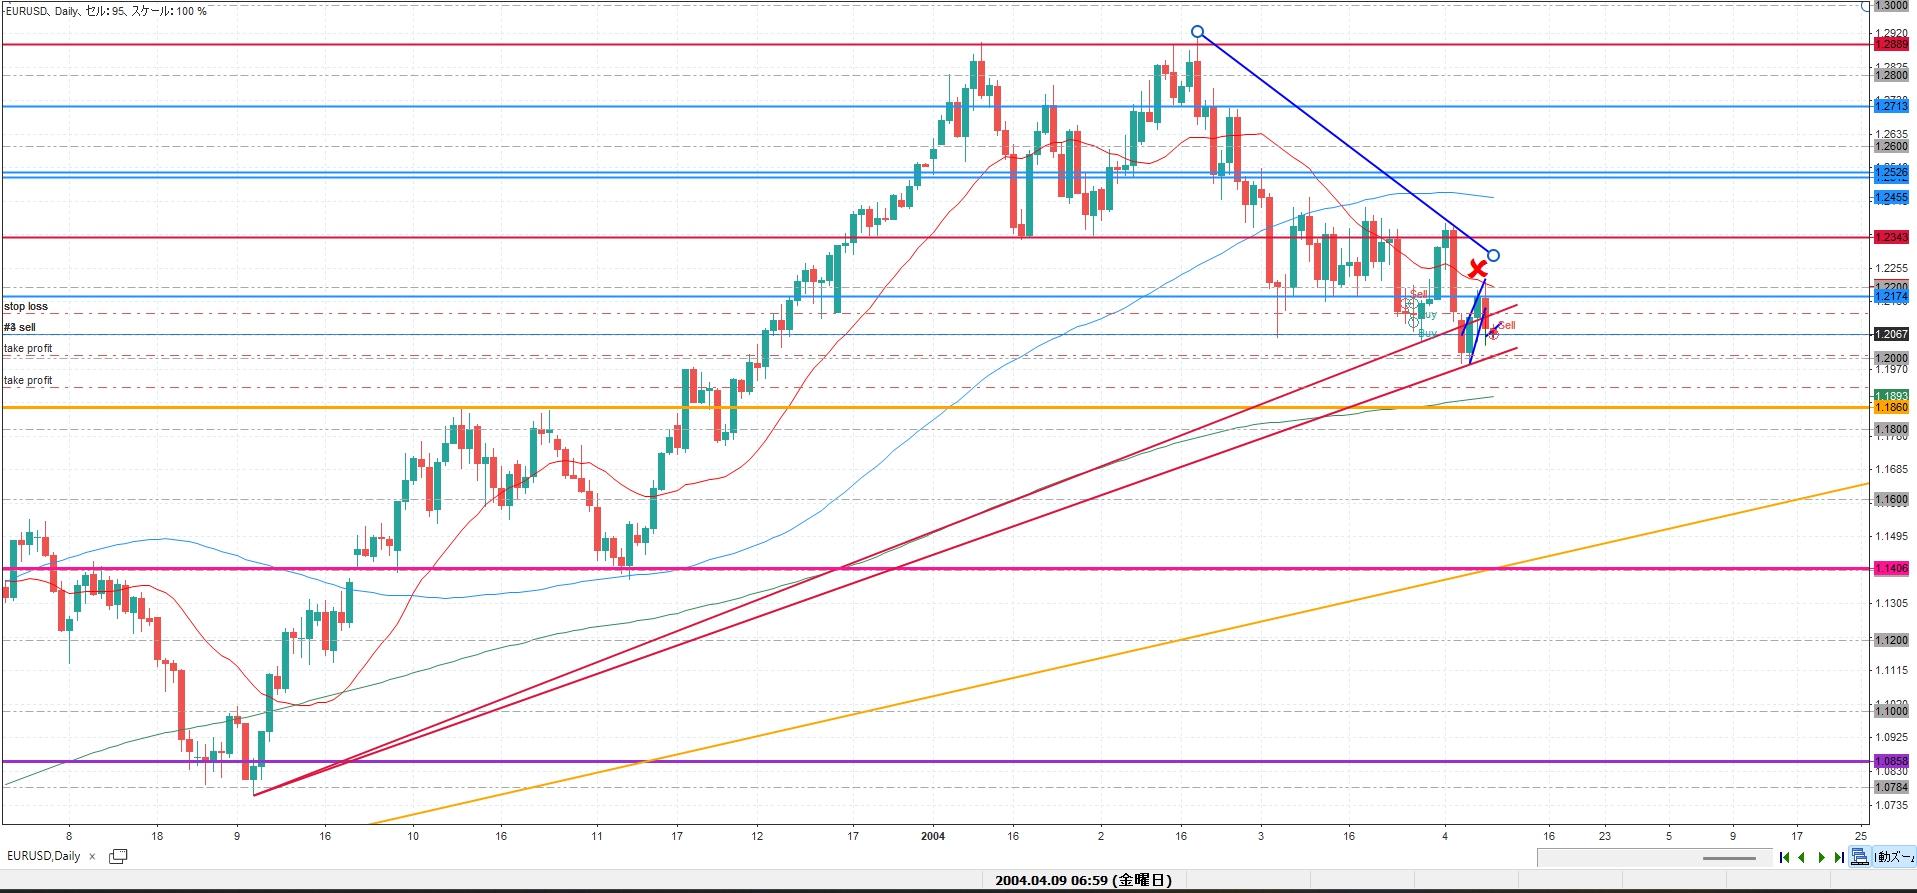1917x893 pixels.
Task: Select the EURUSD,Daily tab
Action: [44, 856]
